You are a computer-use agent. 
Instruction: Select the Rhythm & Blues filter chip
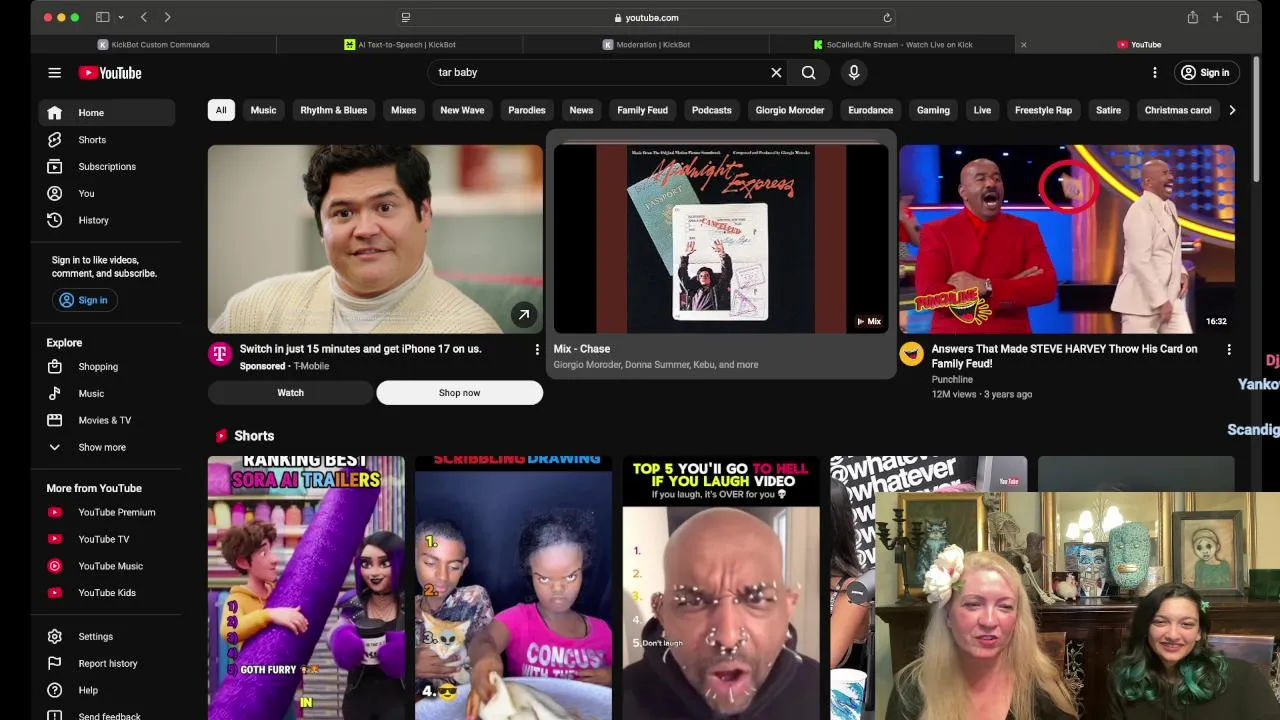333,110
